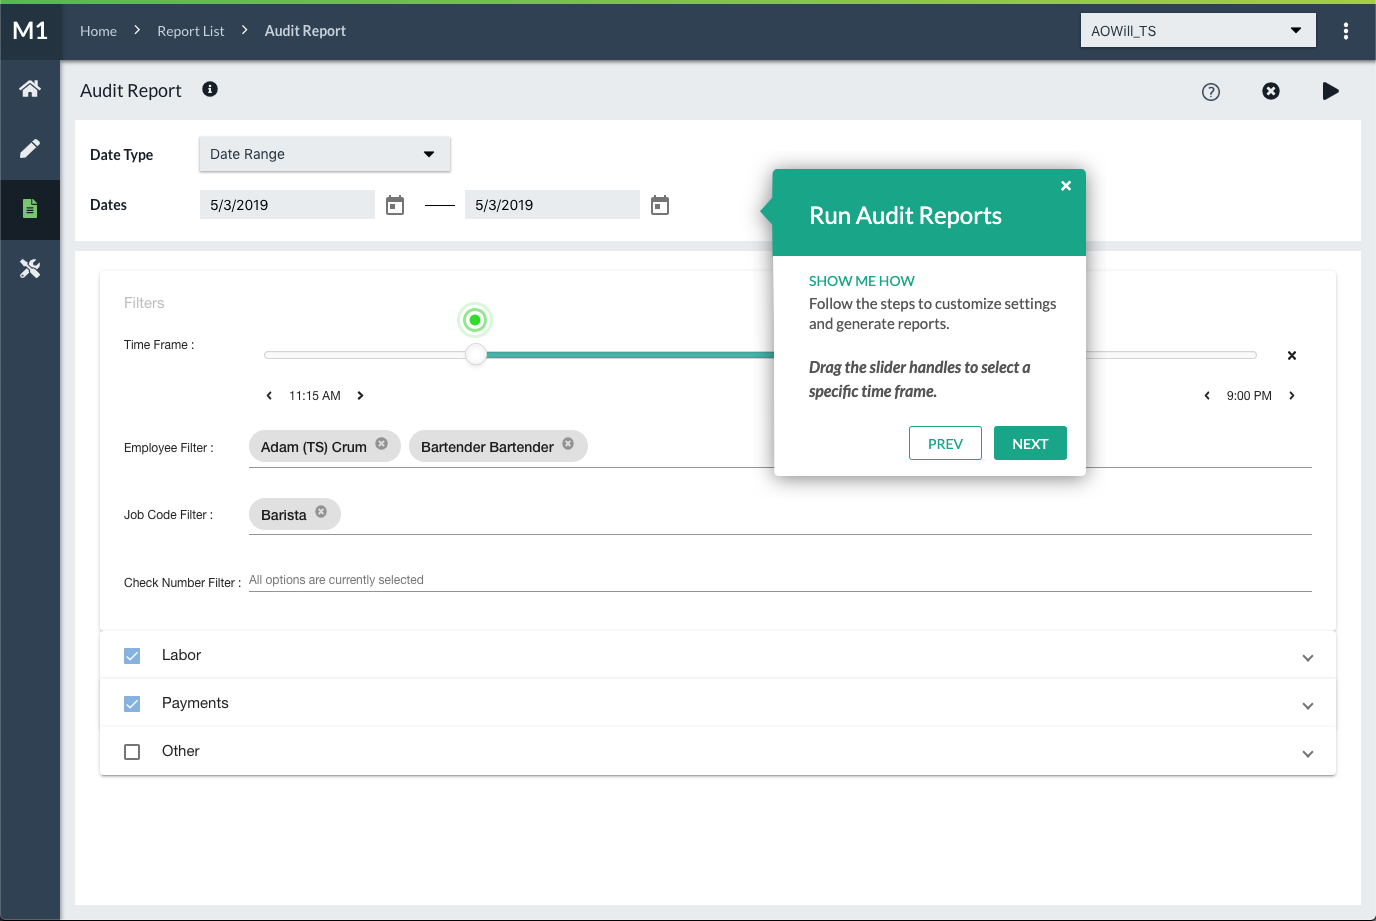Expand the Labor section chevron
This screenshot has height=921, width=1376.
coord(1308,658)
